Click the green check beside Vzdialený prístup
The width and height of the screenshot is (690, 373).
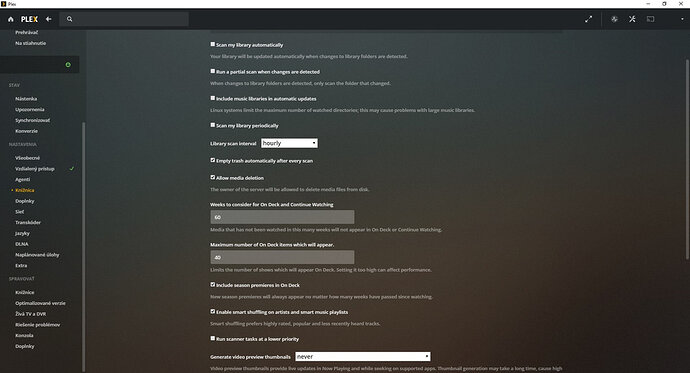pyautogui.click(x=72, y=168)
